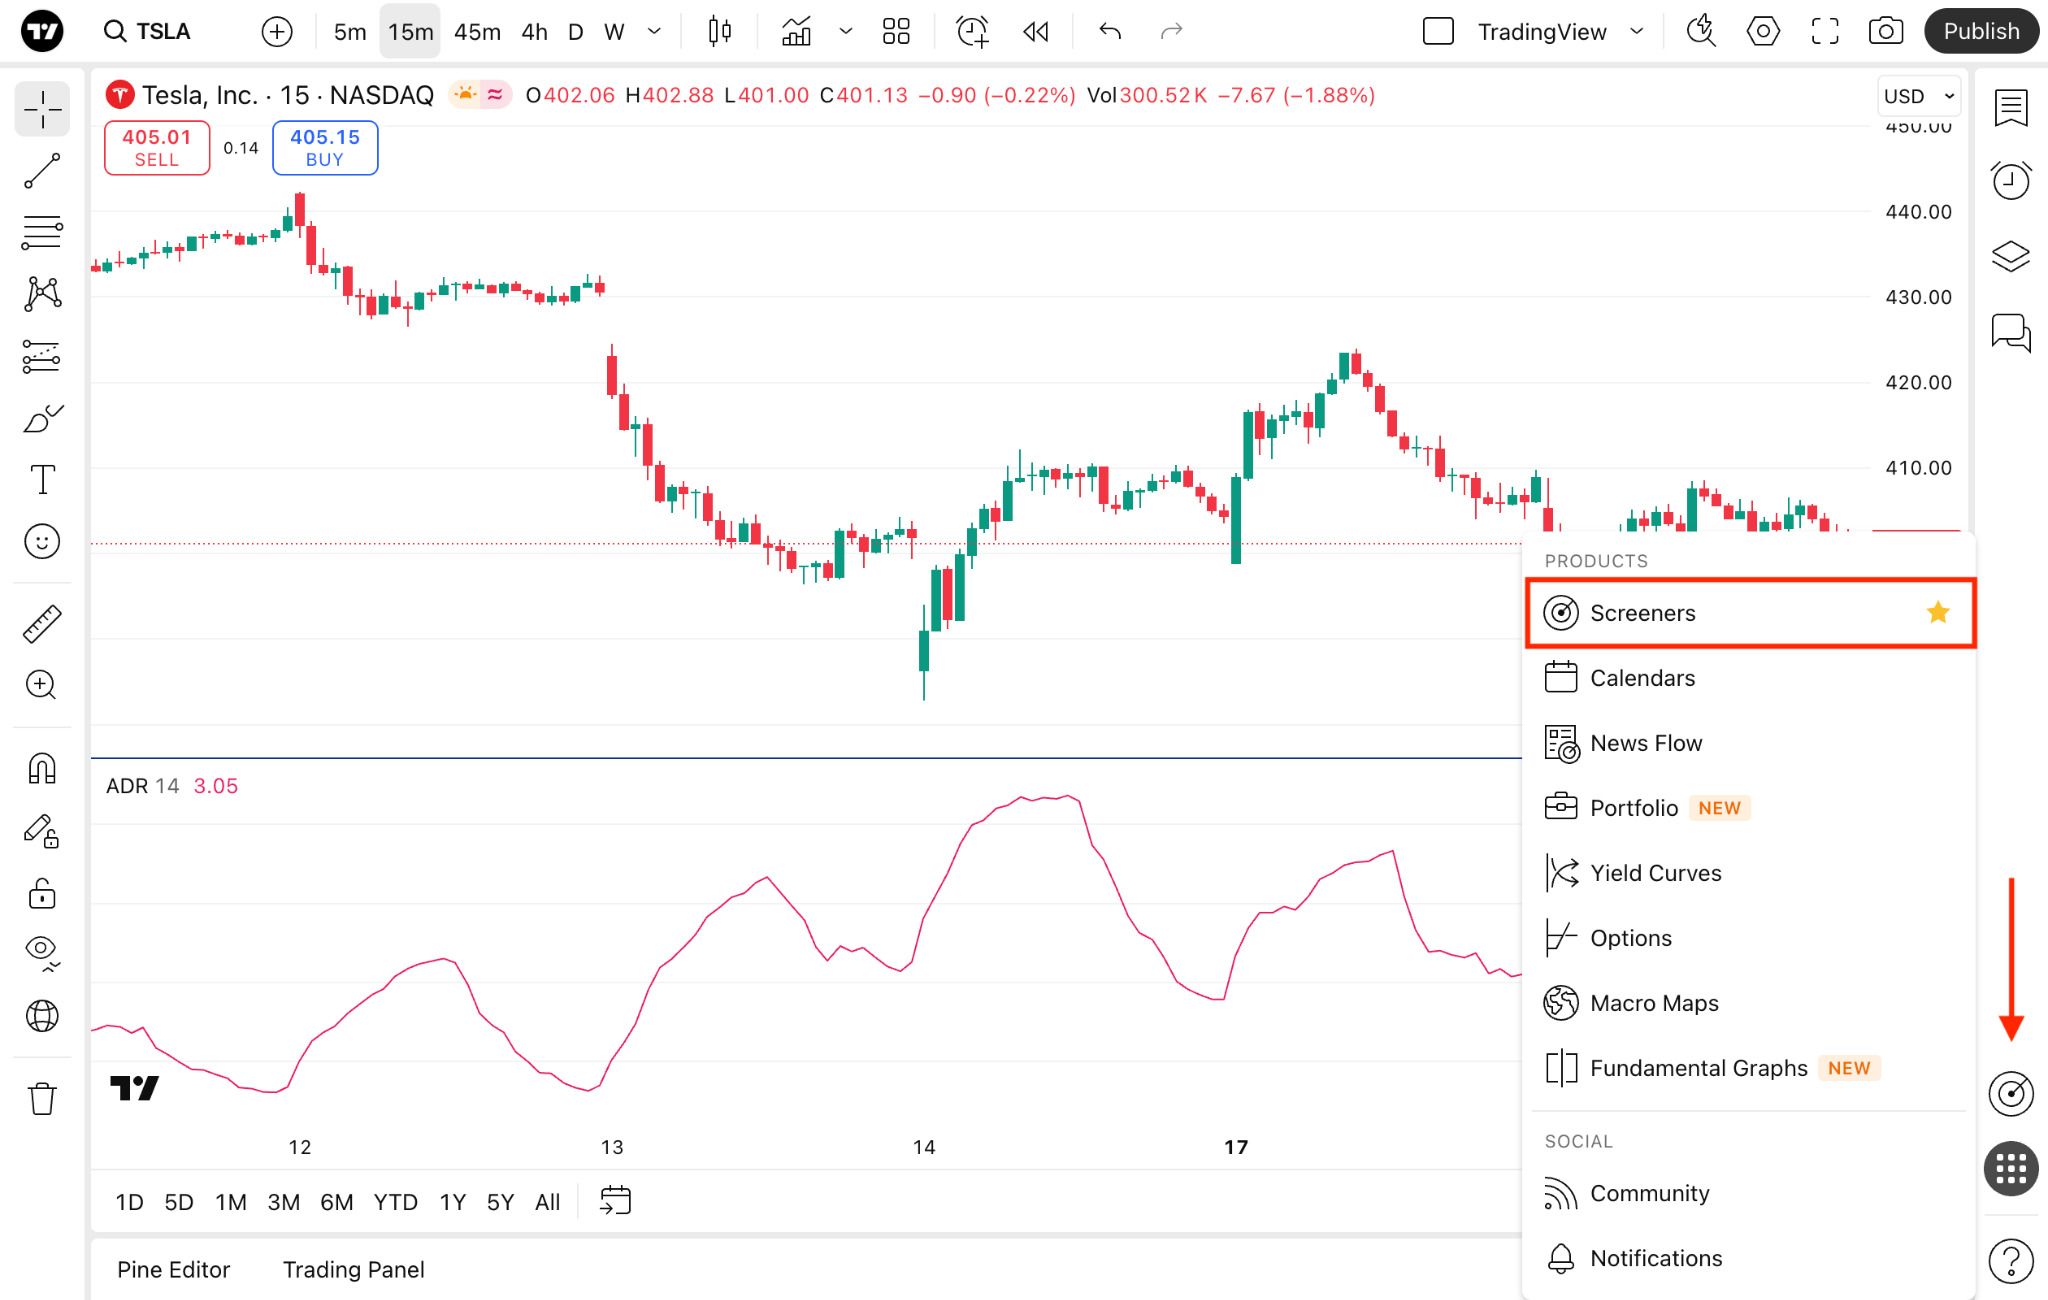Open the indicators chart icon
Viewport: 2048px width, 1300px height.
click(797, 31)
